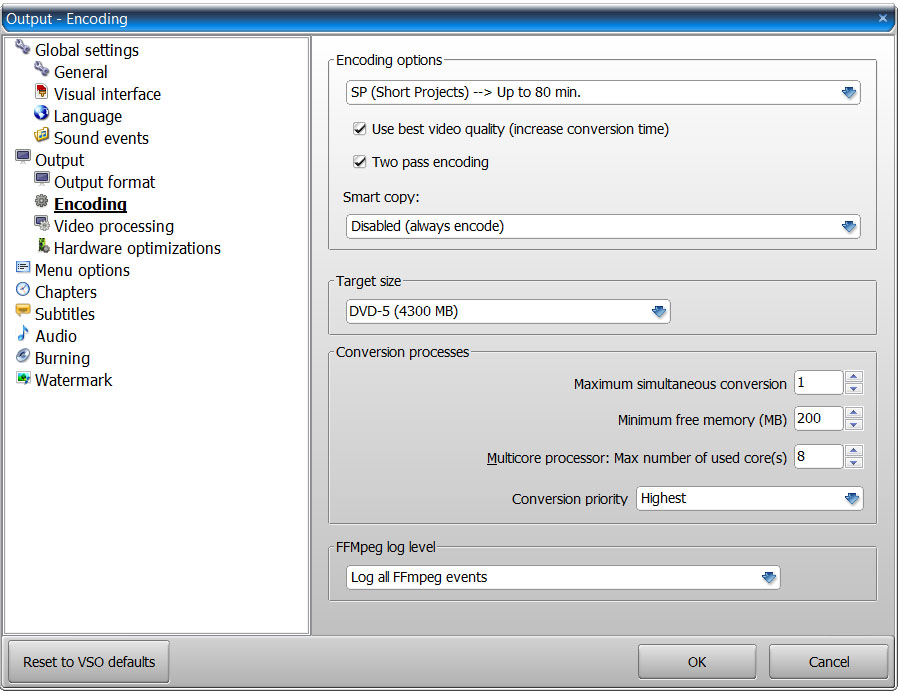
Task: Select Sound events settings page
Action: tap(101, 139)
